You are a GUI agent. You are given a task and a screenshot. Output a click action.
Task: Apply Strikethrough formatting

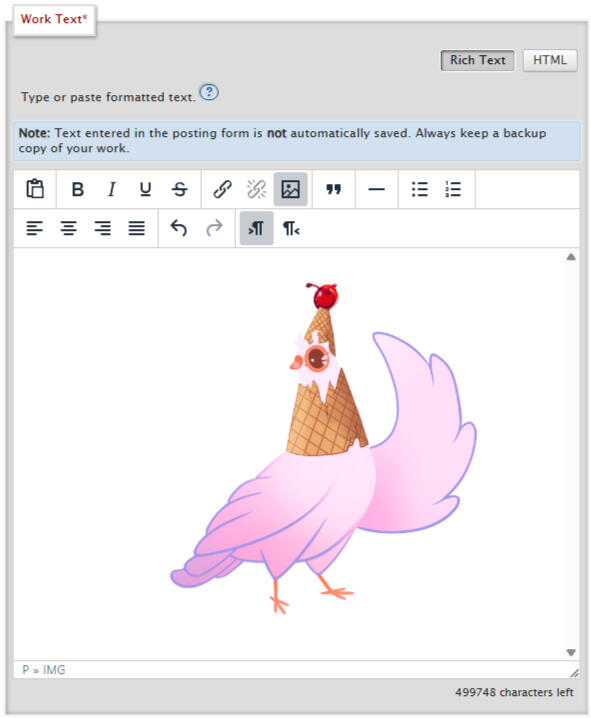[179, 189]
